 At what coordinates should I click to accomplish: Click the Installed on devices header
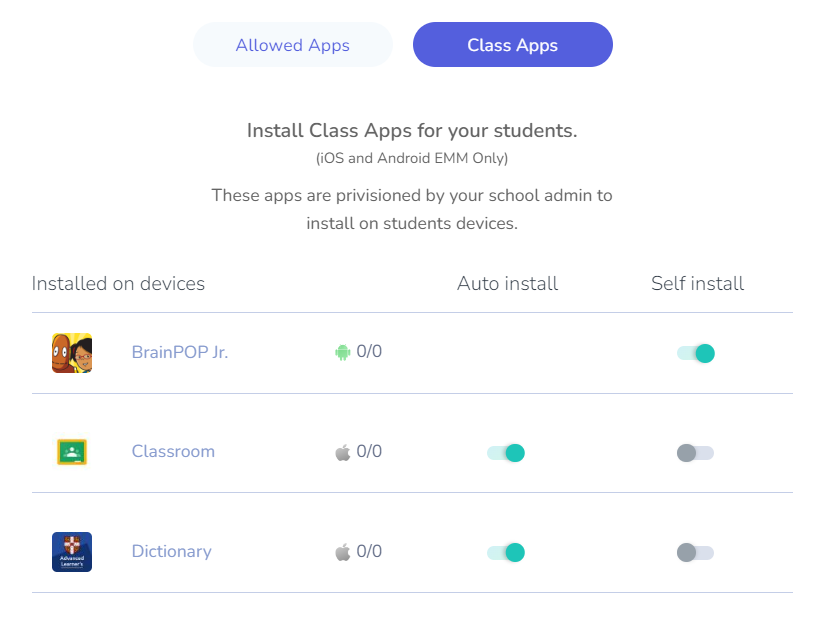tap(118, 283)
